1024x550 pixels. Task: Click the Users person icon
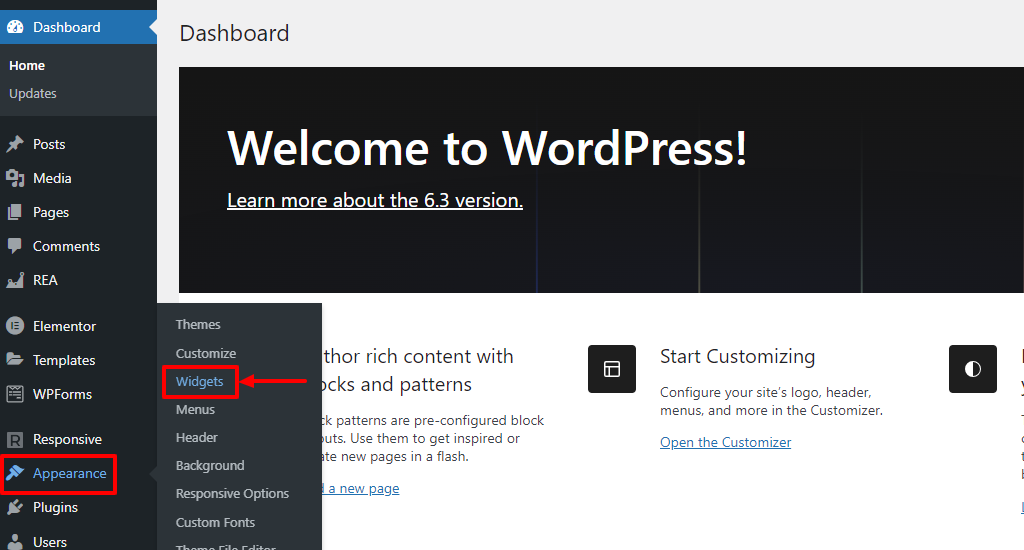(15, 542)
